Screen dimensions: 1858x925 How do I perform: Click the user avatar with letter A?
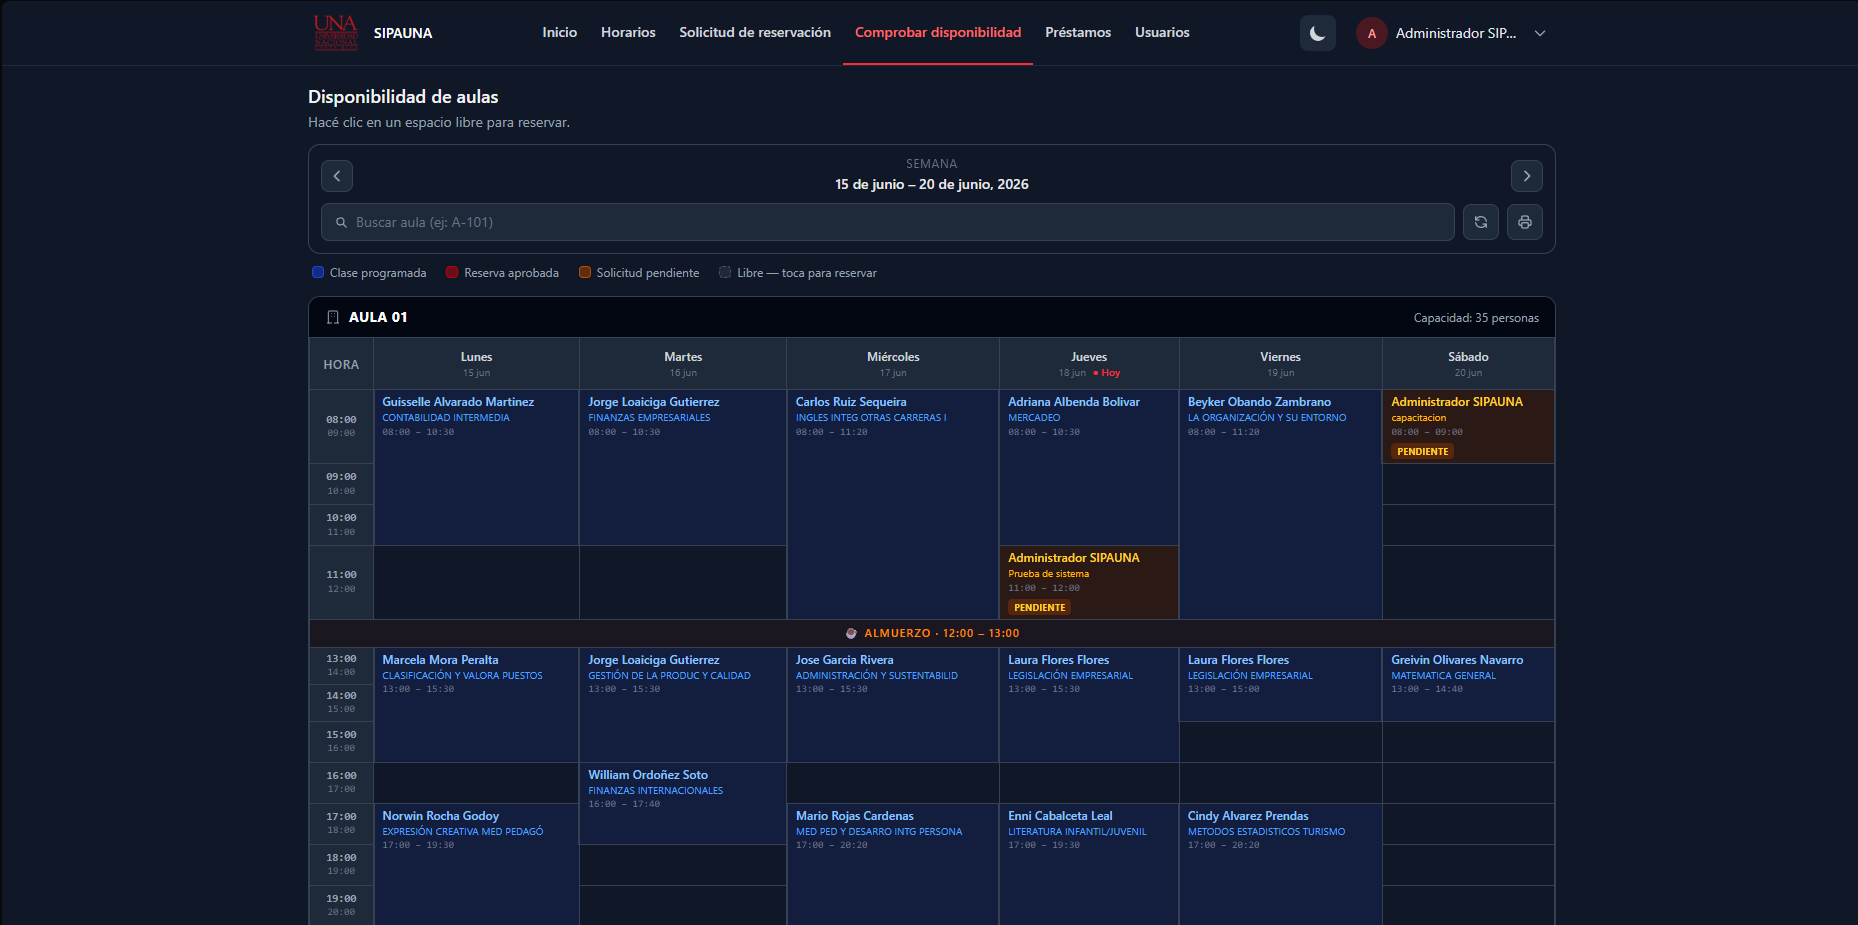coord(1372,33)
